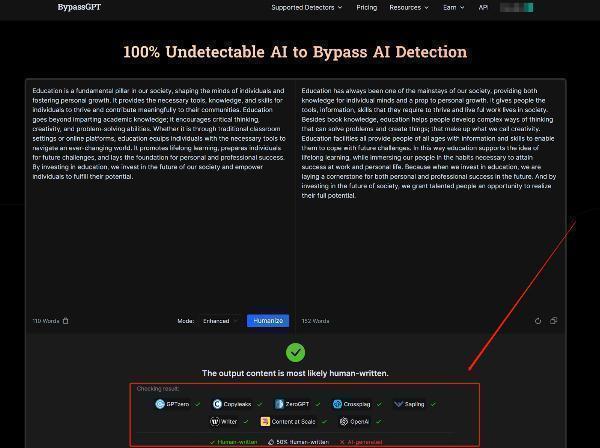This screenshot has width=600, height=448.
Task: Click the '100% Undetectable AI' page heading
Action: pyautogui.click(x=295, y=52)
